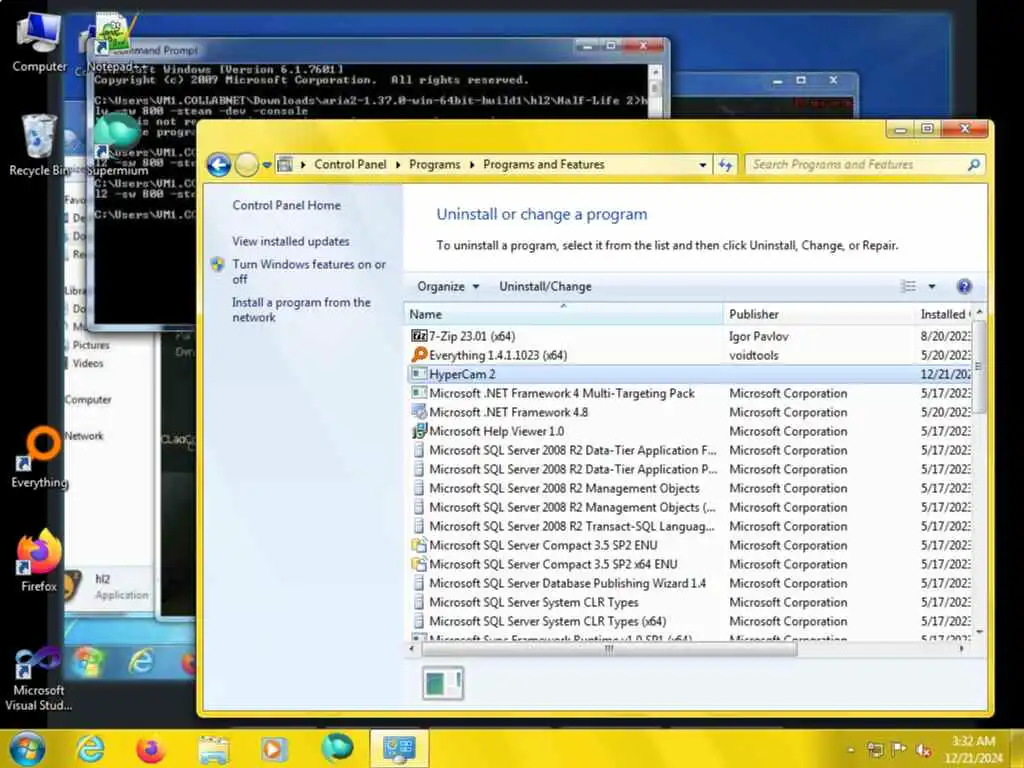Click the Back arrow in Programs and Features

[219, 165]
